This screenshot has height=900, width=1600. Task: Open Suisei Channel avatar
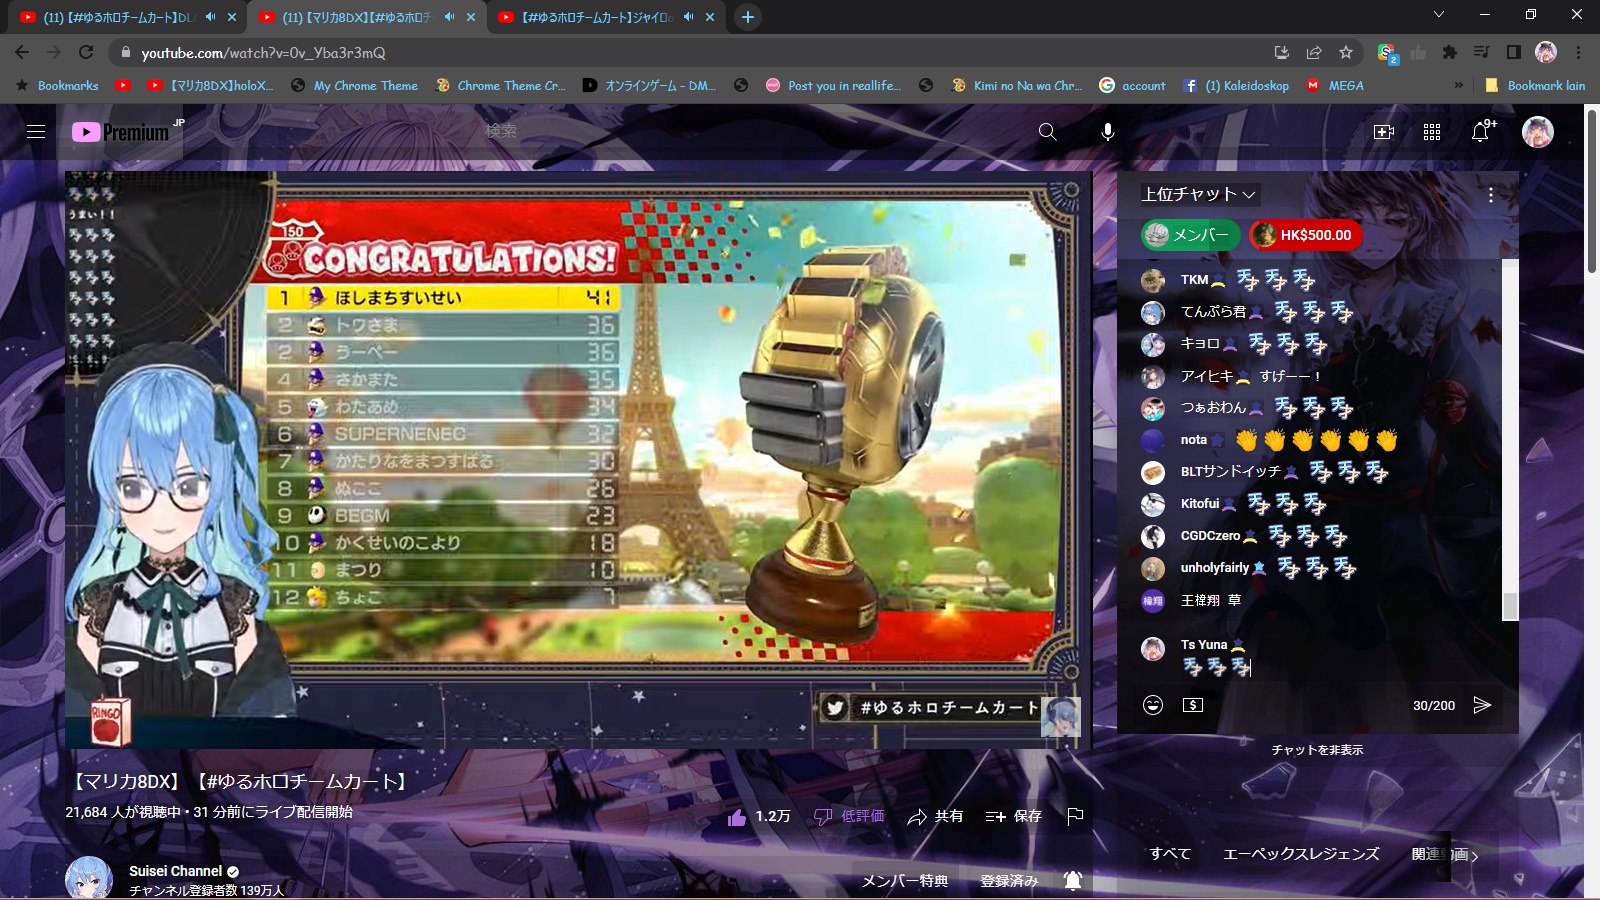pyautogui.click(x=89, y=878)
